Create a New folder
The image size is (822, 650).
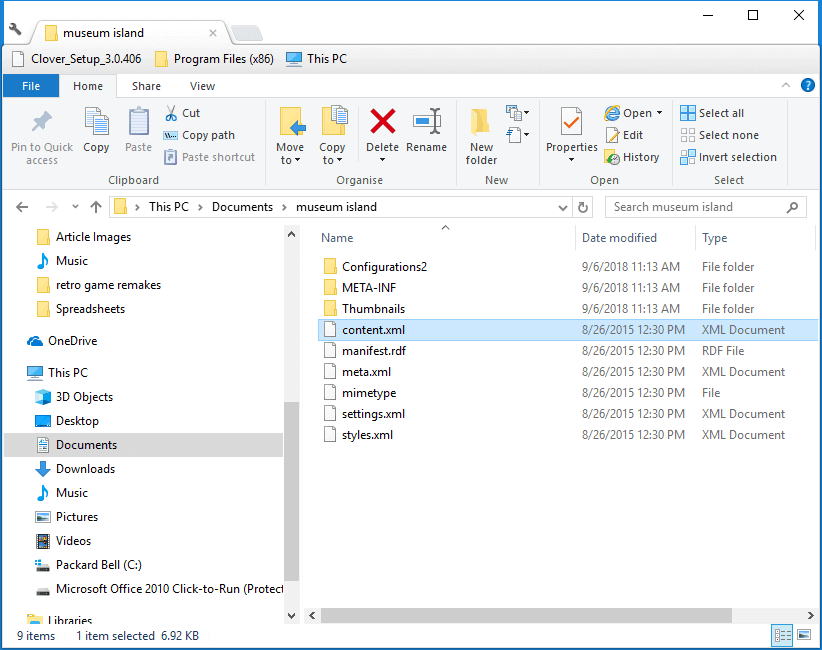tap(481, 136)
